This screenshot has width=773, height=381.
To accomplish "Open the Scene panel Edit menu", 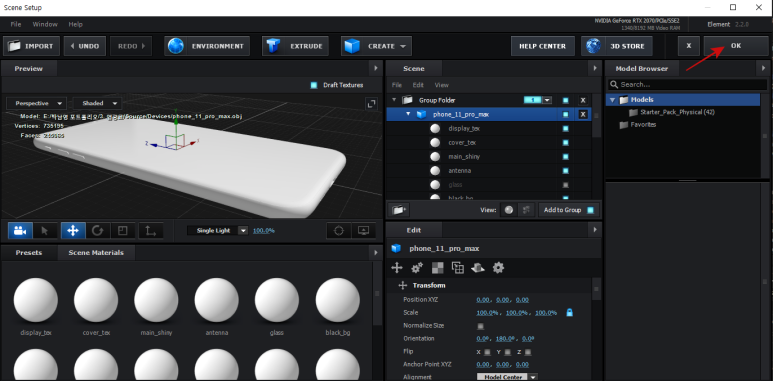I will tap(418, 85).
